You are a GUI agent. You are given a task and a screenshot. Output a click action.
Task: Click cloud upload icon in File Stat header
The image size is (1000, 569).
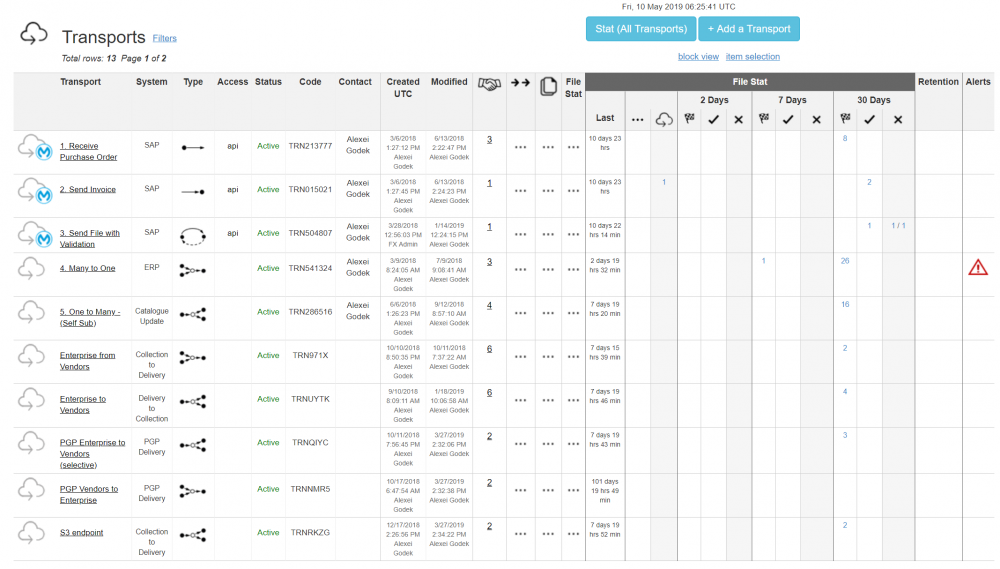[x=664, y=119]
